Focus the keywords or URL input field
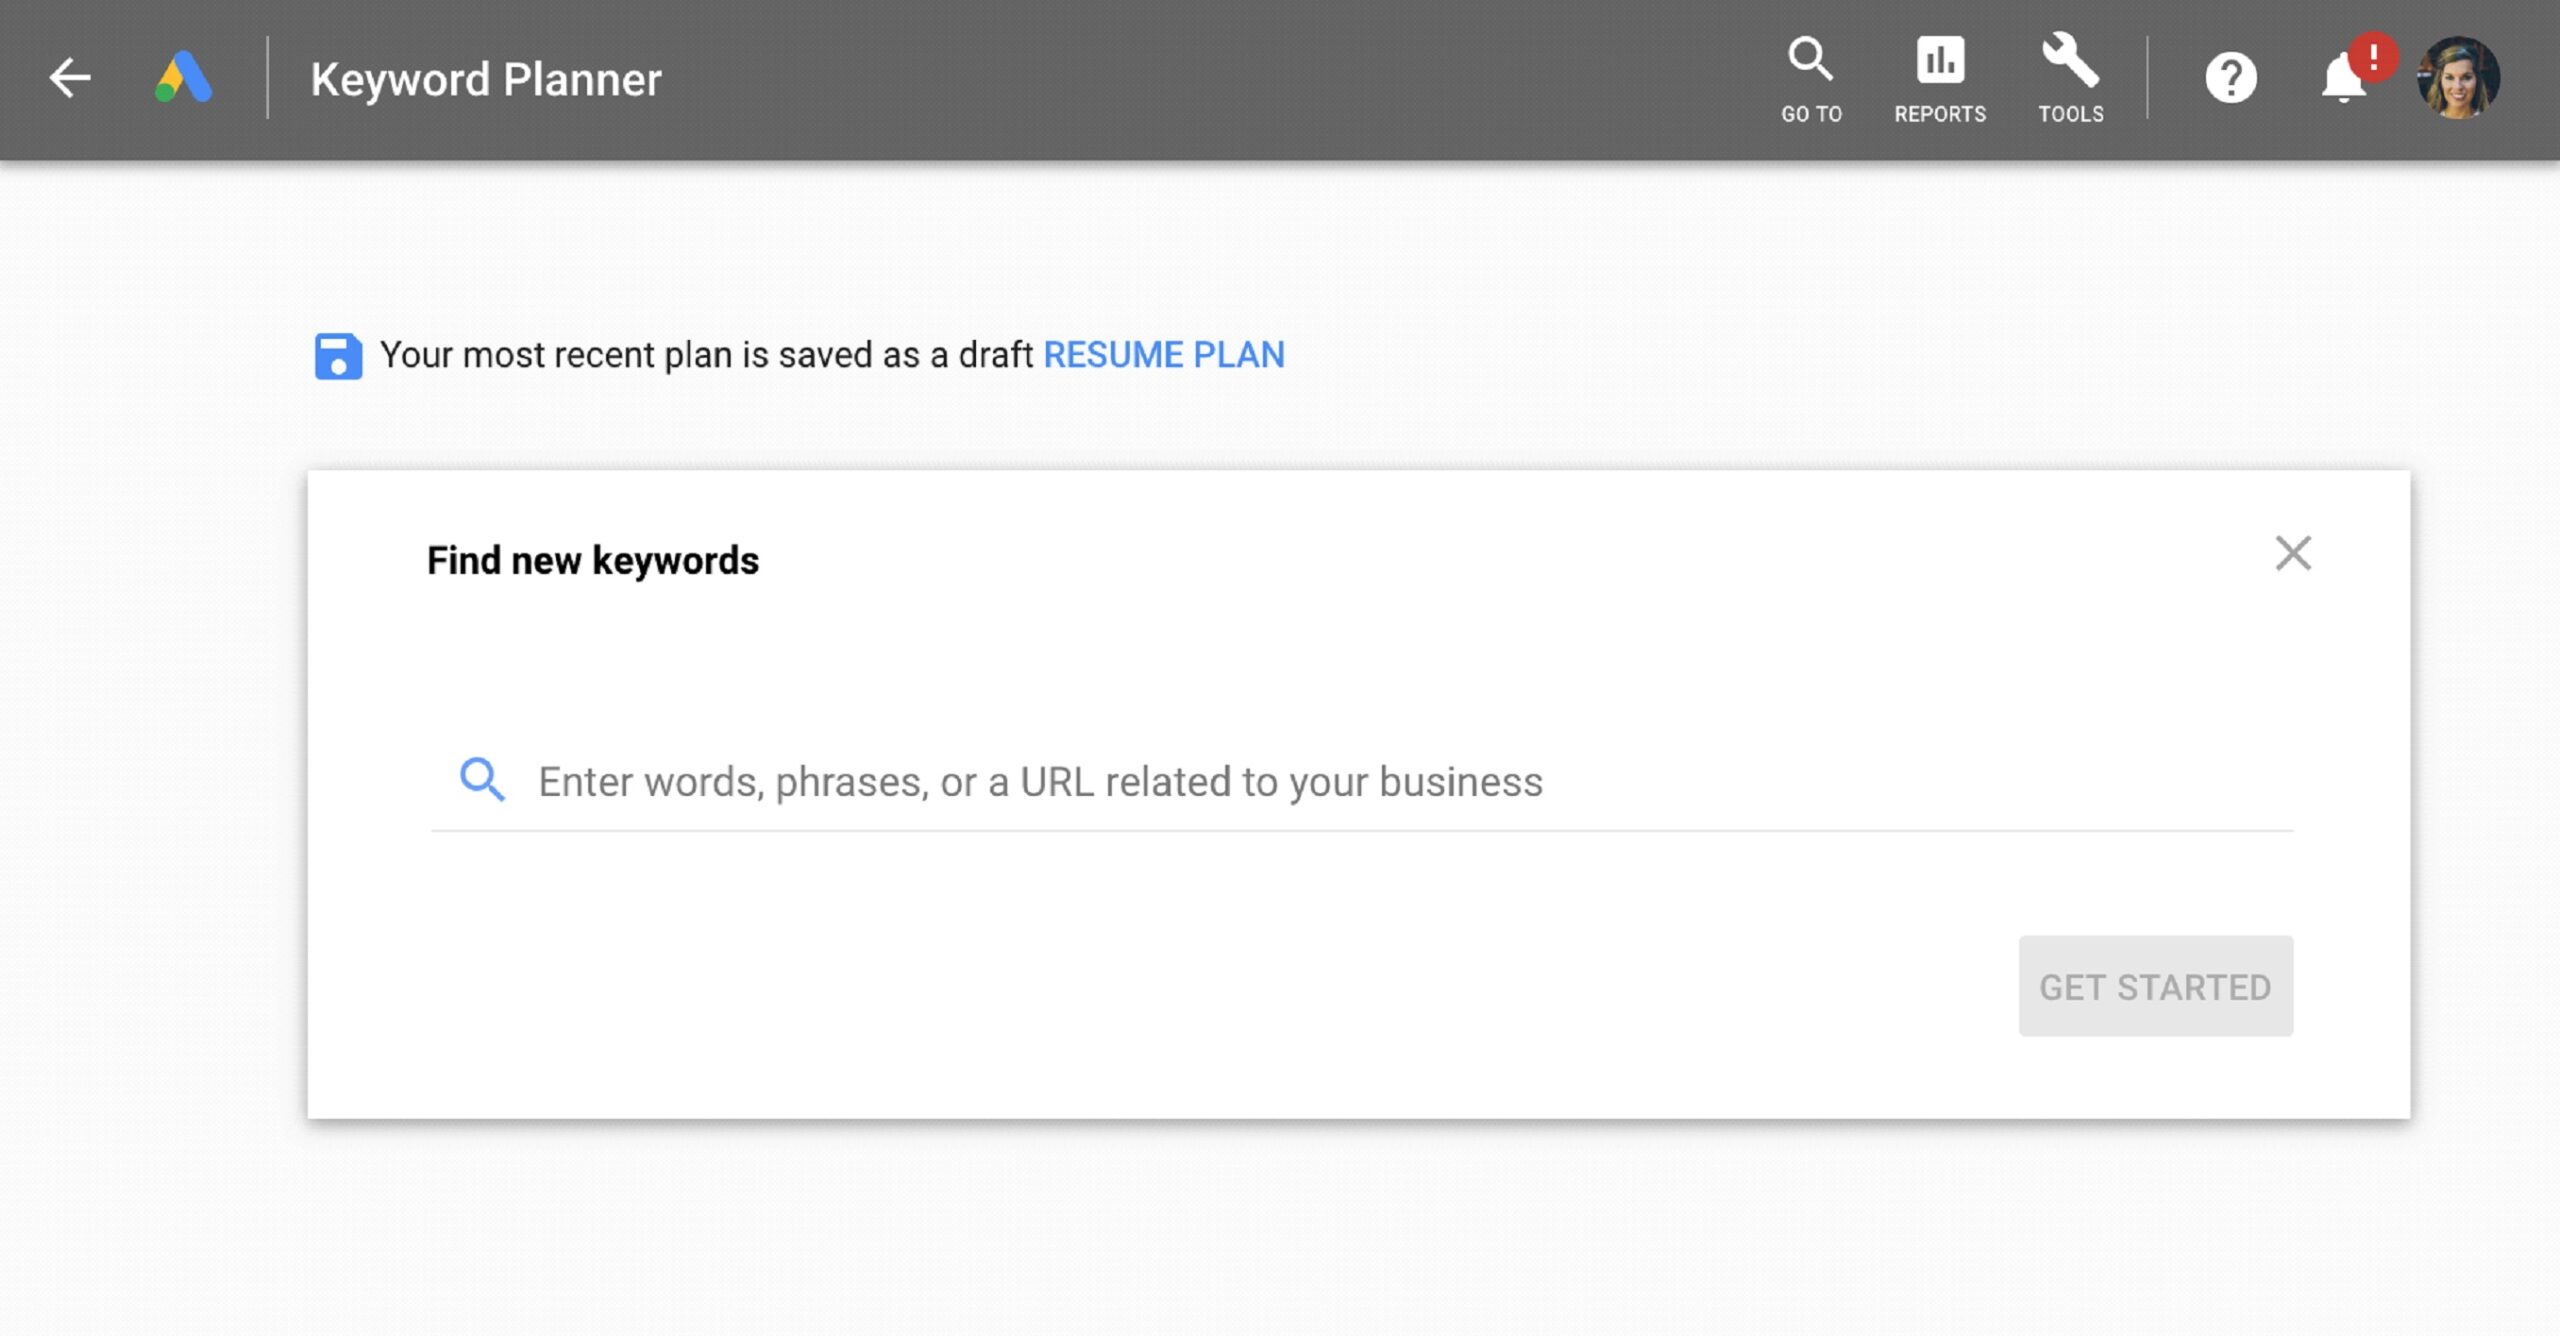2560x1336 pixels. (x=1362, y=781)
